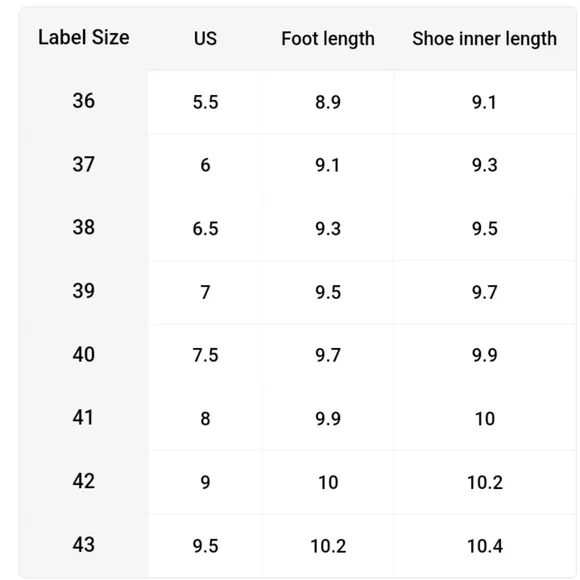Select label size 38 cell
Image resolution: width=580 pixels, height=580 pixels.
pyautogui.click(x=84, y=227)
